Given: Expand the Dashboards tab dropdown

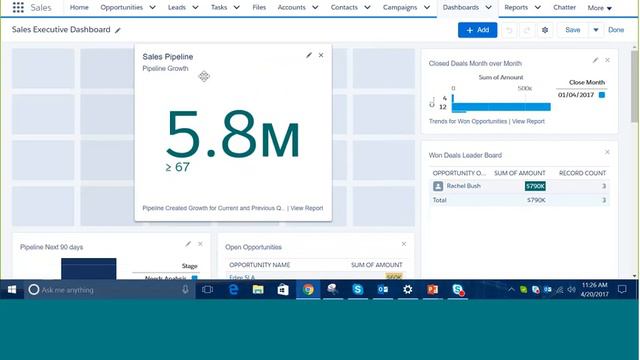Looking at the screenshot, I should (489, 7).
